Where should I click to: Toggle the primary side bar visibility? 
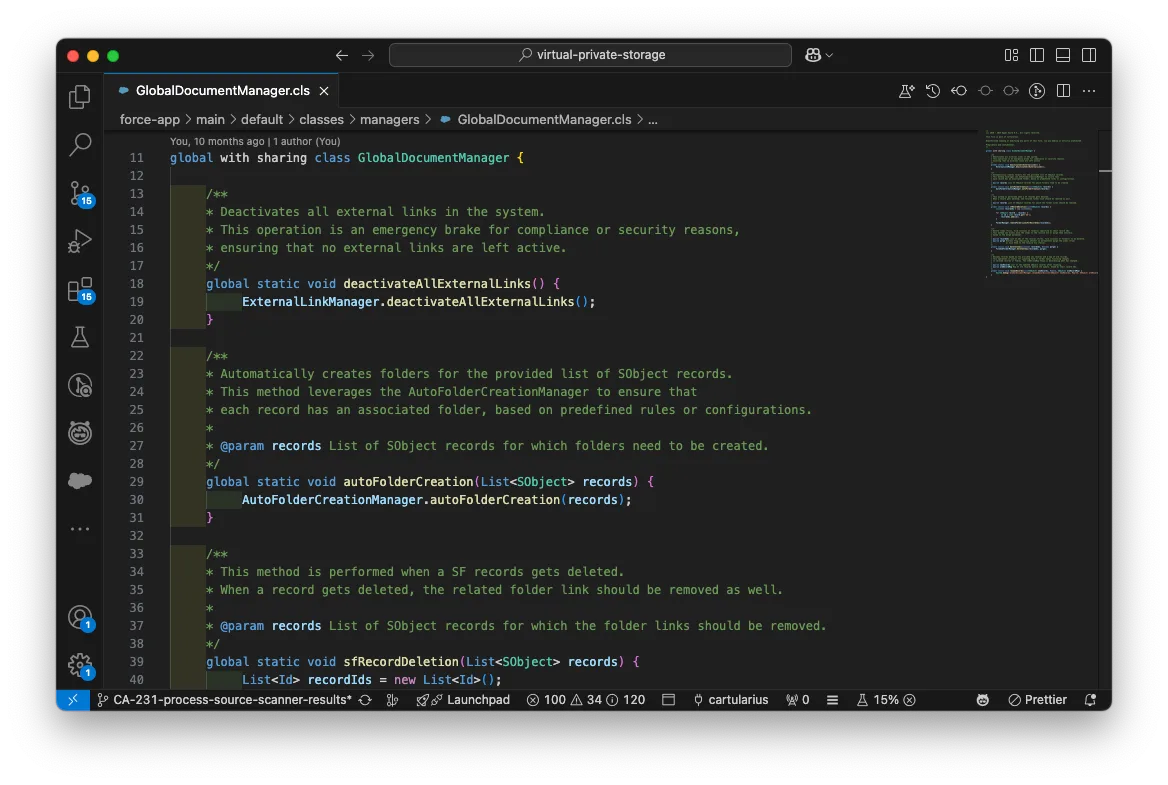click(1037, 55)
